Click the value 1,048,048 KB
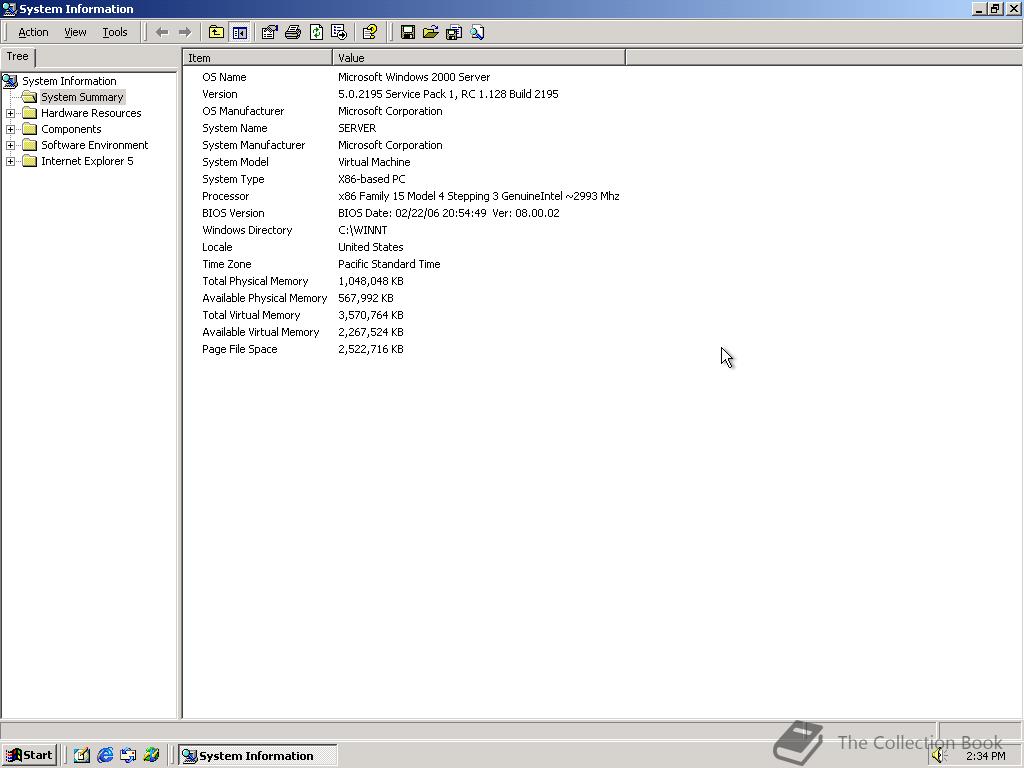1024x768 pixels. click(x=370, y=281)
